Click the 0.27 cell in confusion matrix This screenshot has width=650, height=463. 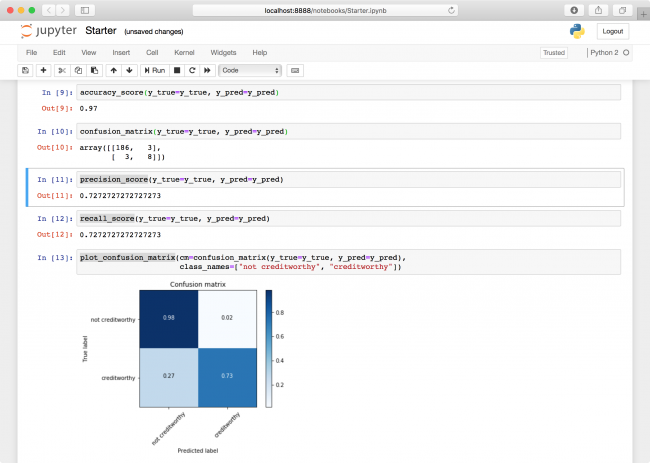pyautogui.click(x=169, y=376)
